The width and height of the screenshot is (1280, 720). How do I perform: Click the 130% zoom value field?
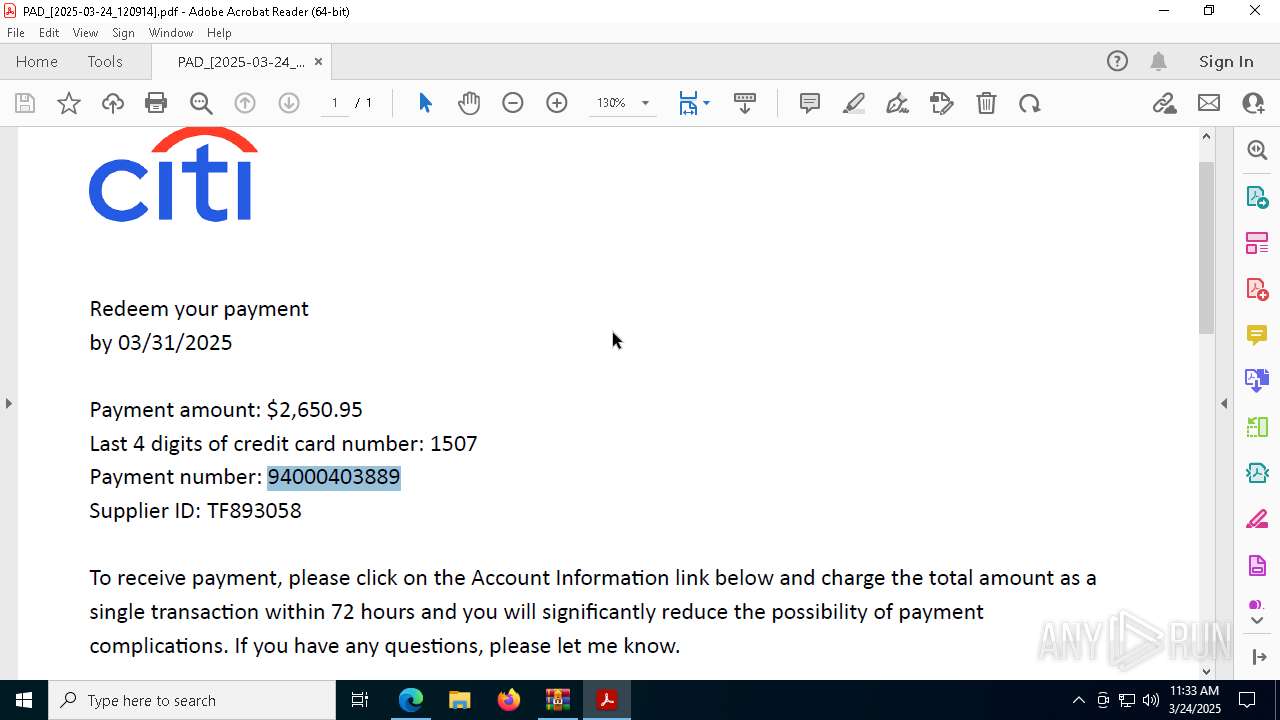click(611, 103)
